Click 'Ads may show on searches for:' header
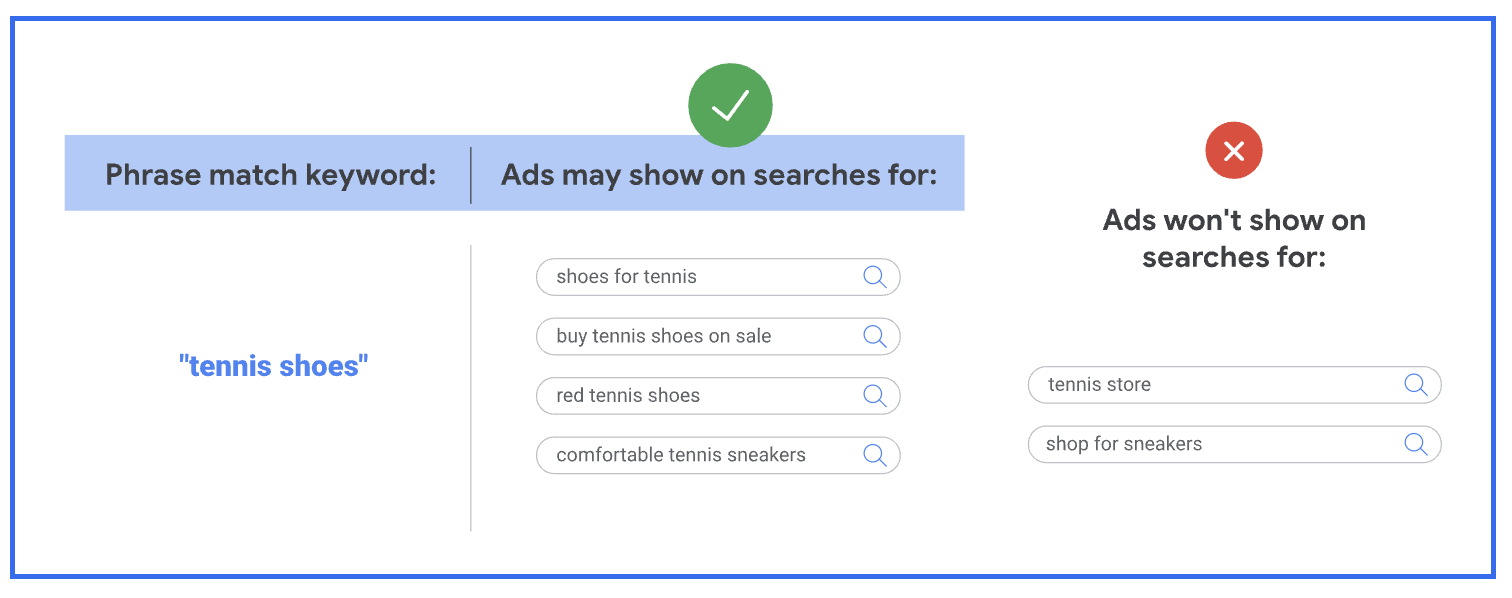The width and height of the screenshot is (1512, 598). [x=719, y=175]
